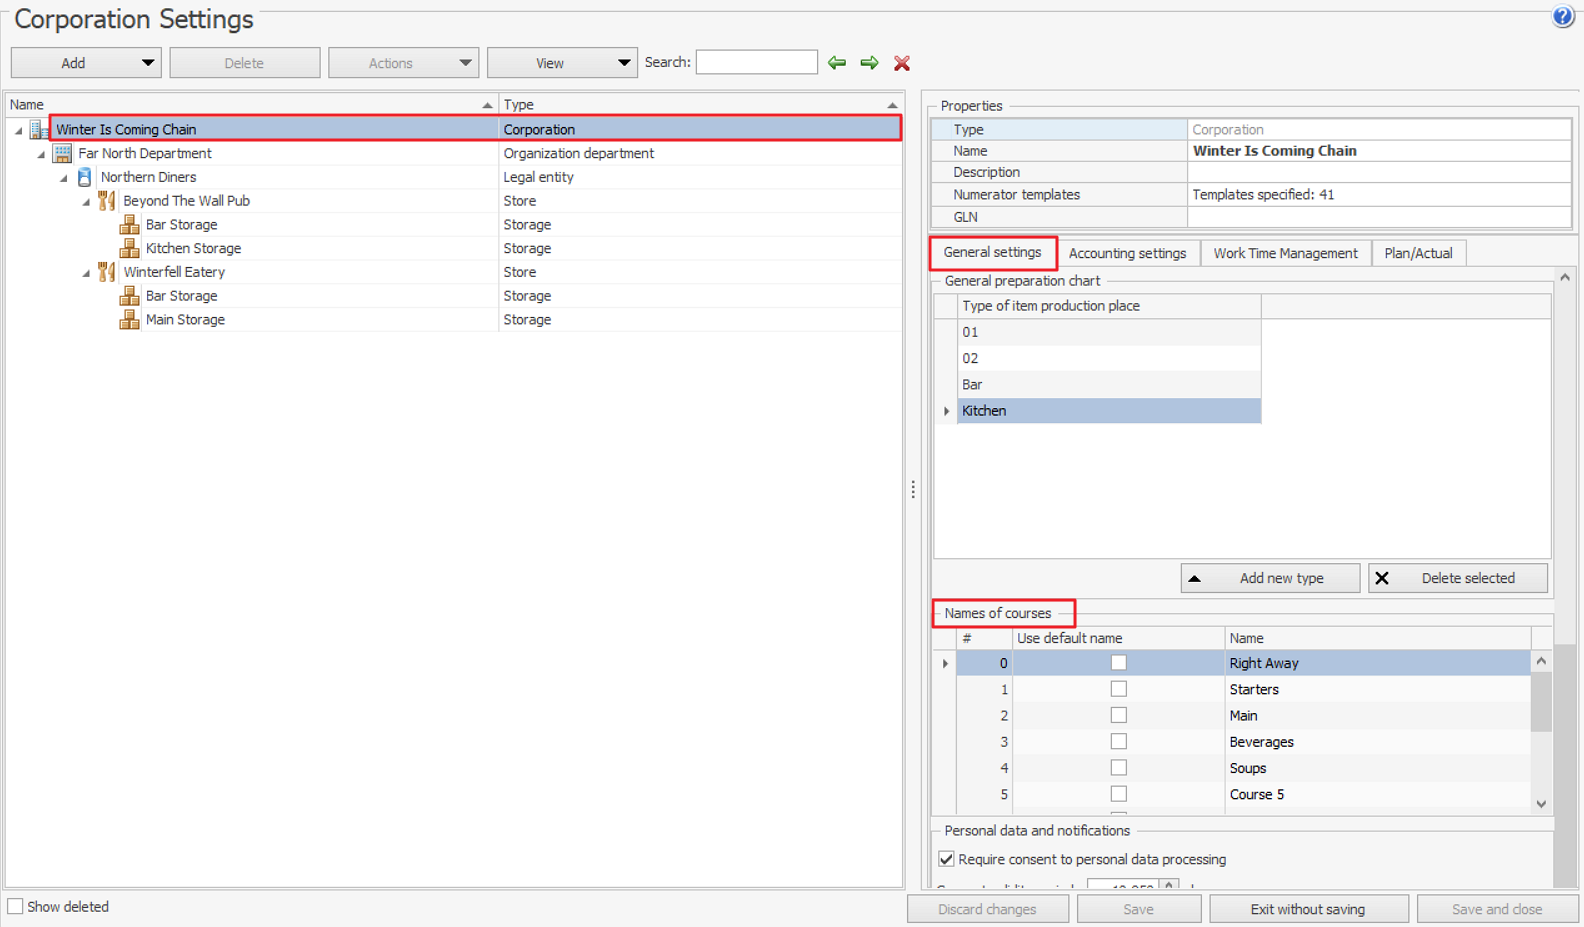The image size is (1584, 927).
Task: Open the Add dropdown menu
Action: coord(147,63)
